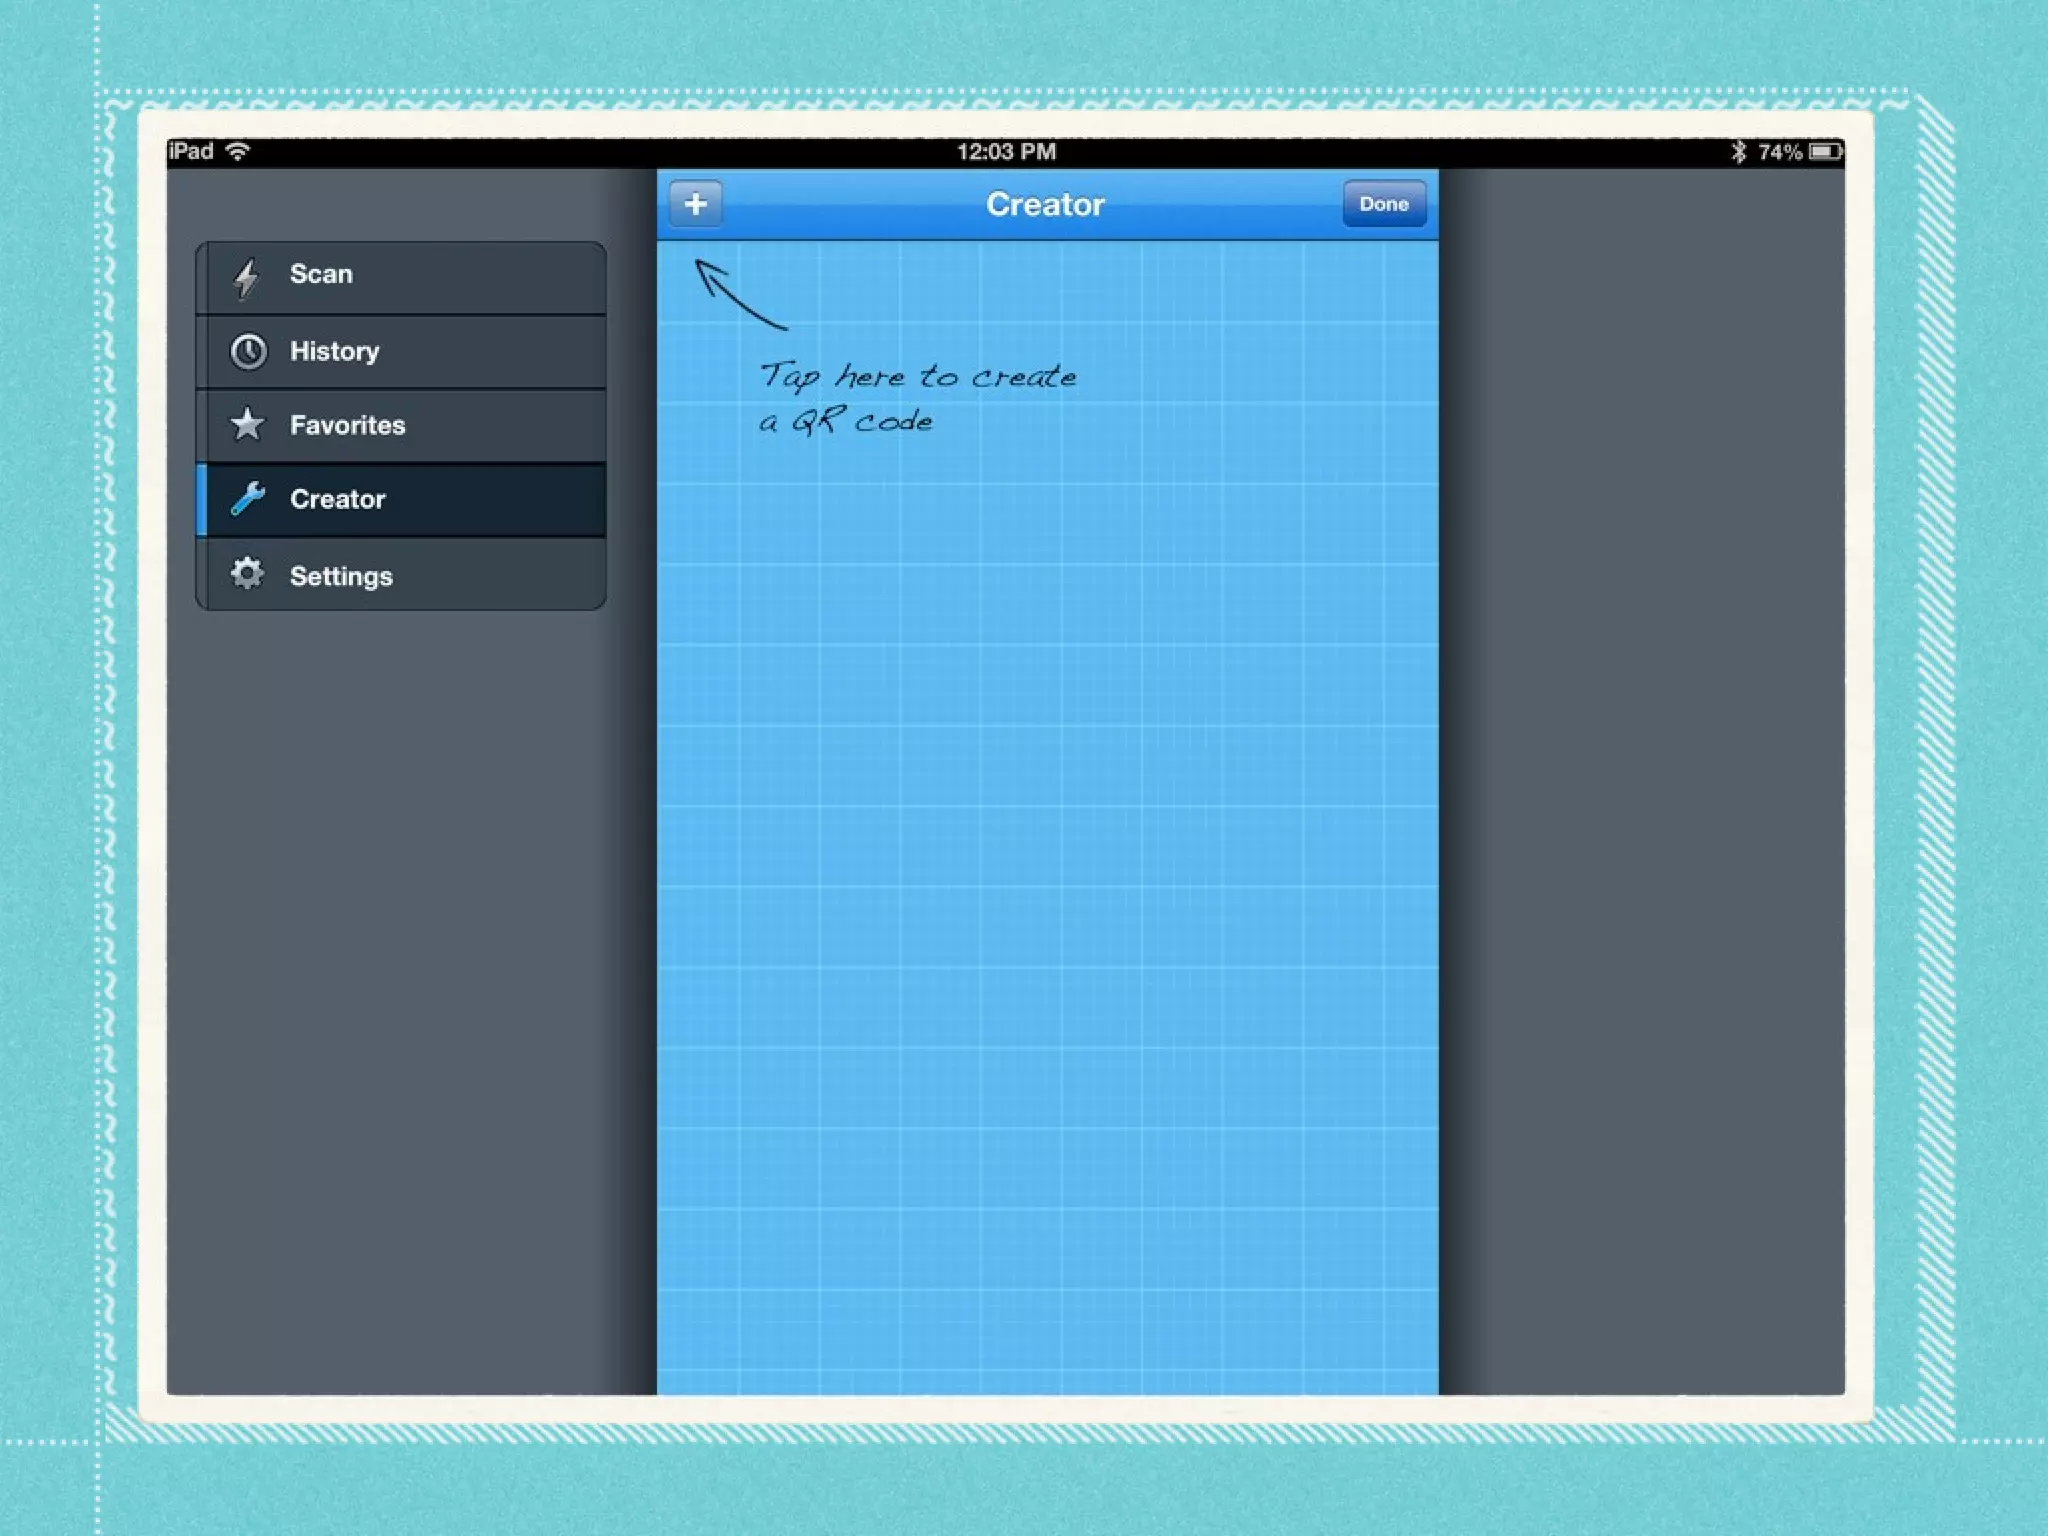The width and height of the screenshot is (2048, 1536).
Task: Tap the plus button to add QR code
Action: click(x=695, y=204)
